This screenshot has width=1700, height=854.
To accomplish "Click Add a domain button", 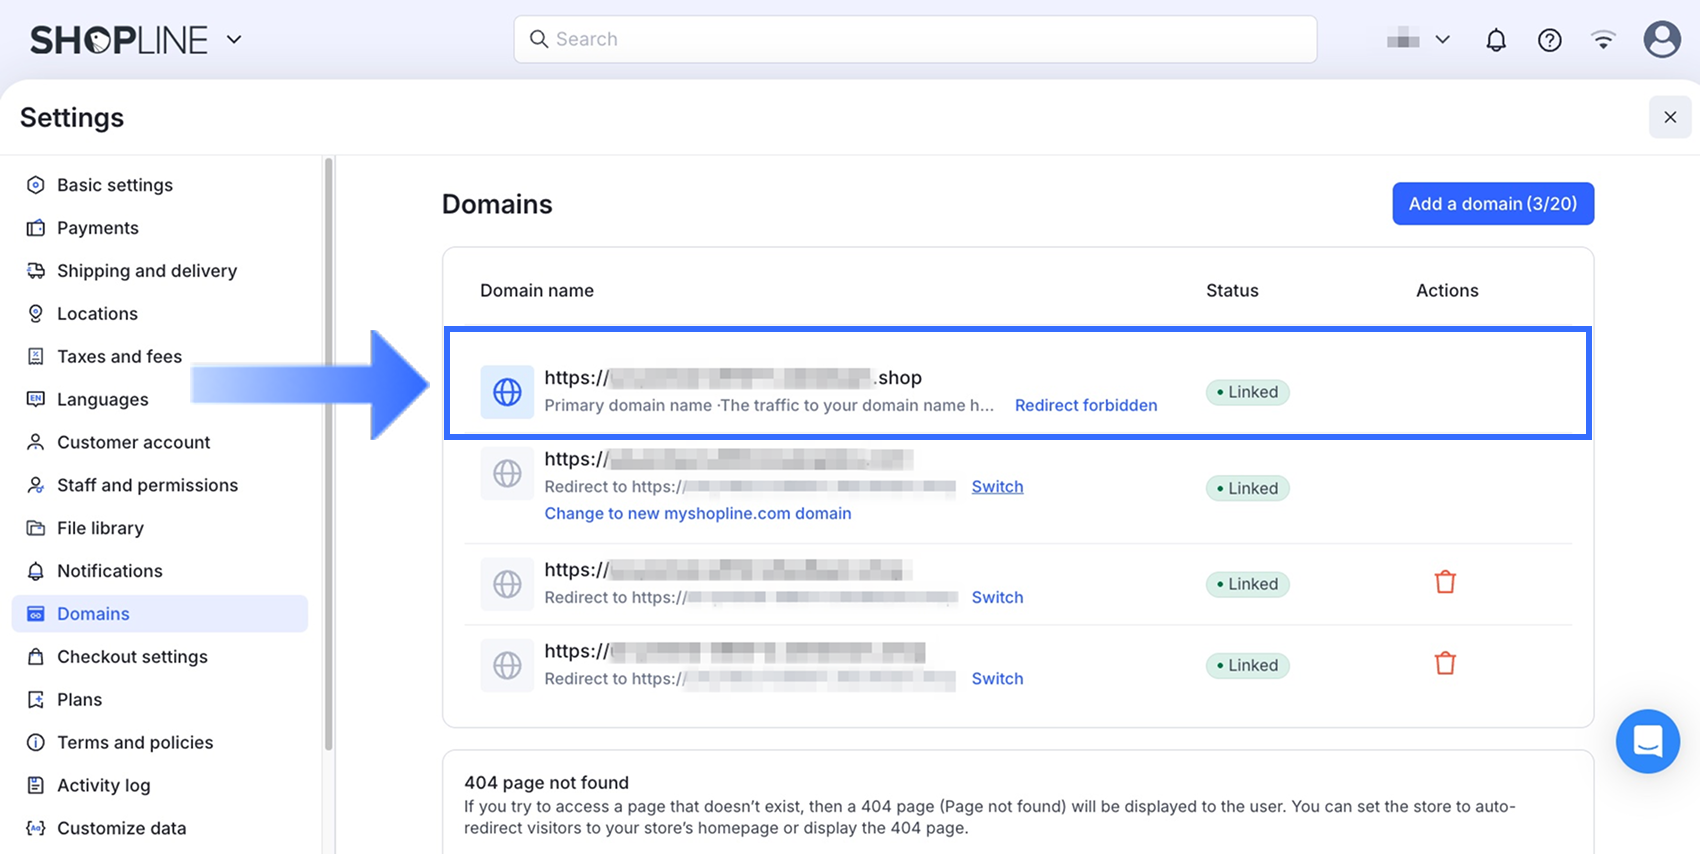I will pyautogui.click(x=1492, y=204).
